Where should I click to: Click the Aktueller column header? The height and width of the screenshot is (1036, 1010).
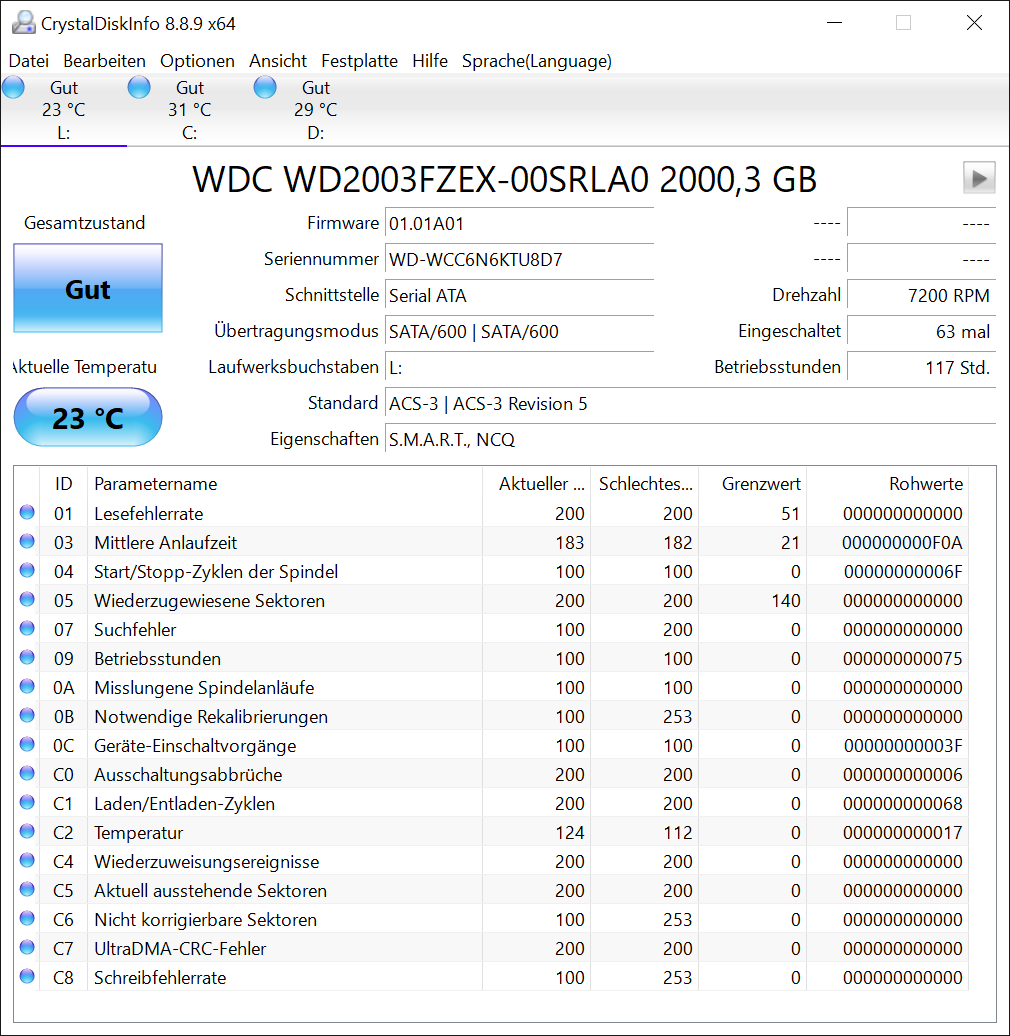coord(536,484)
